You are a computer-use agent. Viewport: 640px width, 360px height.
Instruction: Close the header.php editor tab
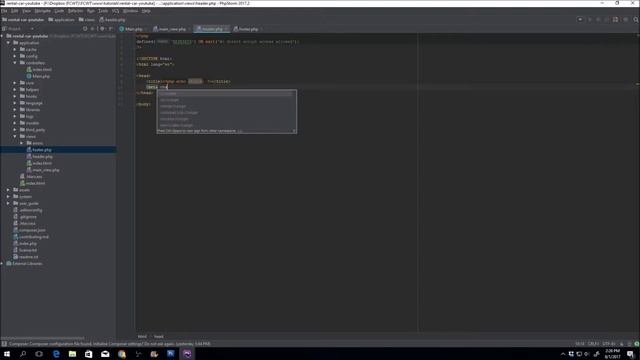pos(226,29)
